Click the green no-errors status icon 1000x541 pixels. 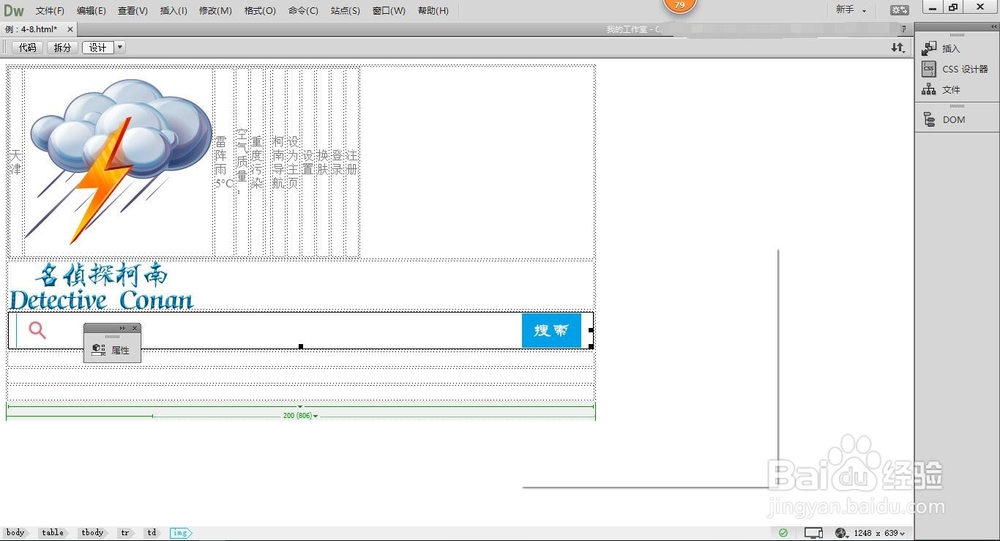(783, 533)
